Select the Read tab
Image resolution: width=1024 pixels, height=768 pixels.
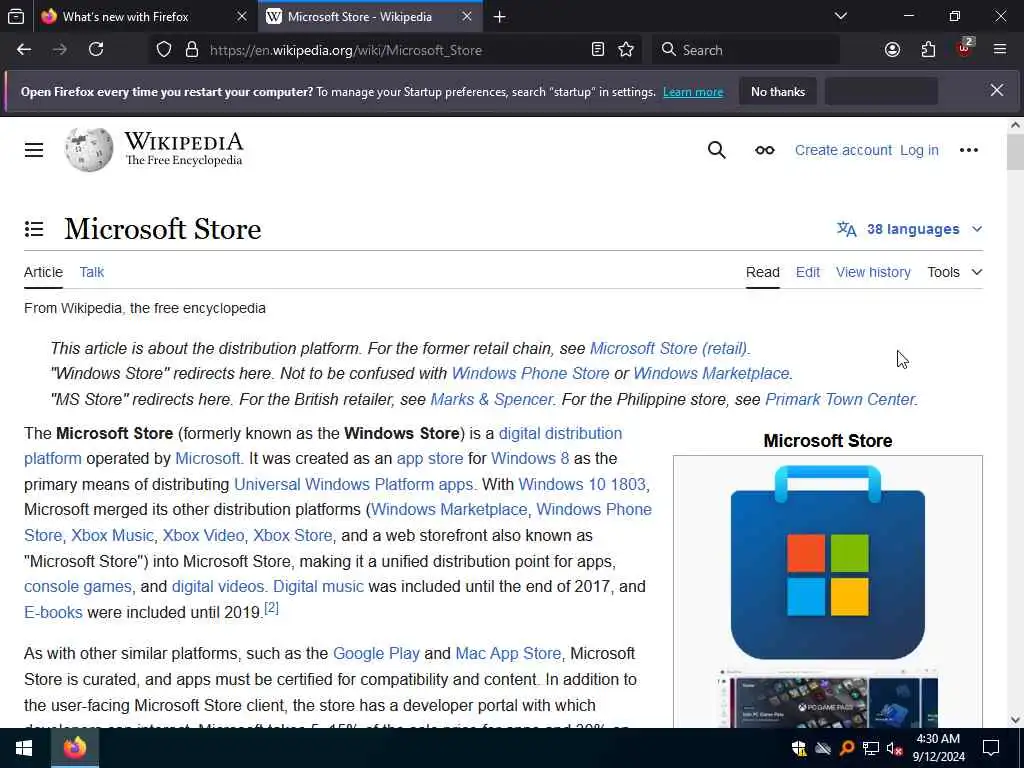pyautogui.click(x=763, y=272)
